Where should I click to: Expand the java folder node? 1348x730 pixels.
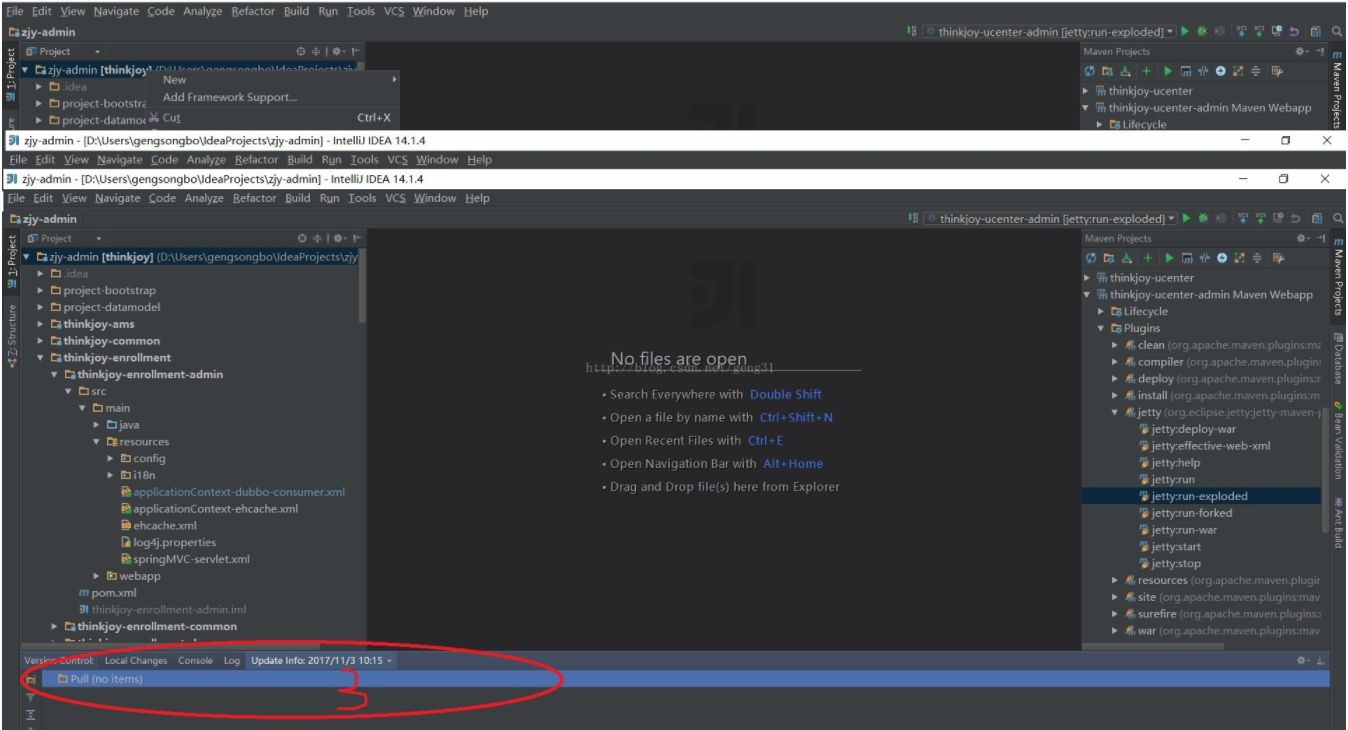coord(97,425)
